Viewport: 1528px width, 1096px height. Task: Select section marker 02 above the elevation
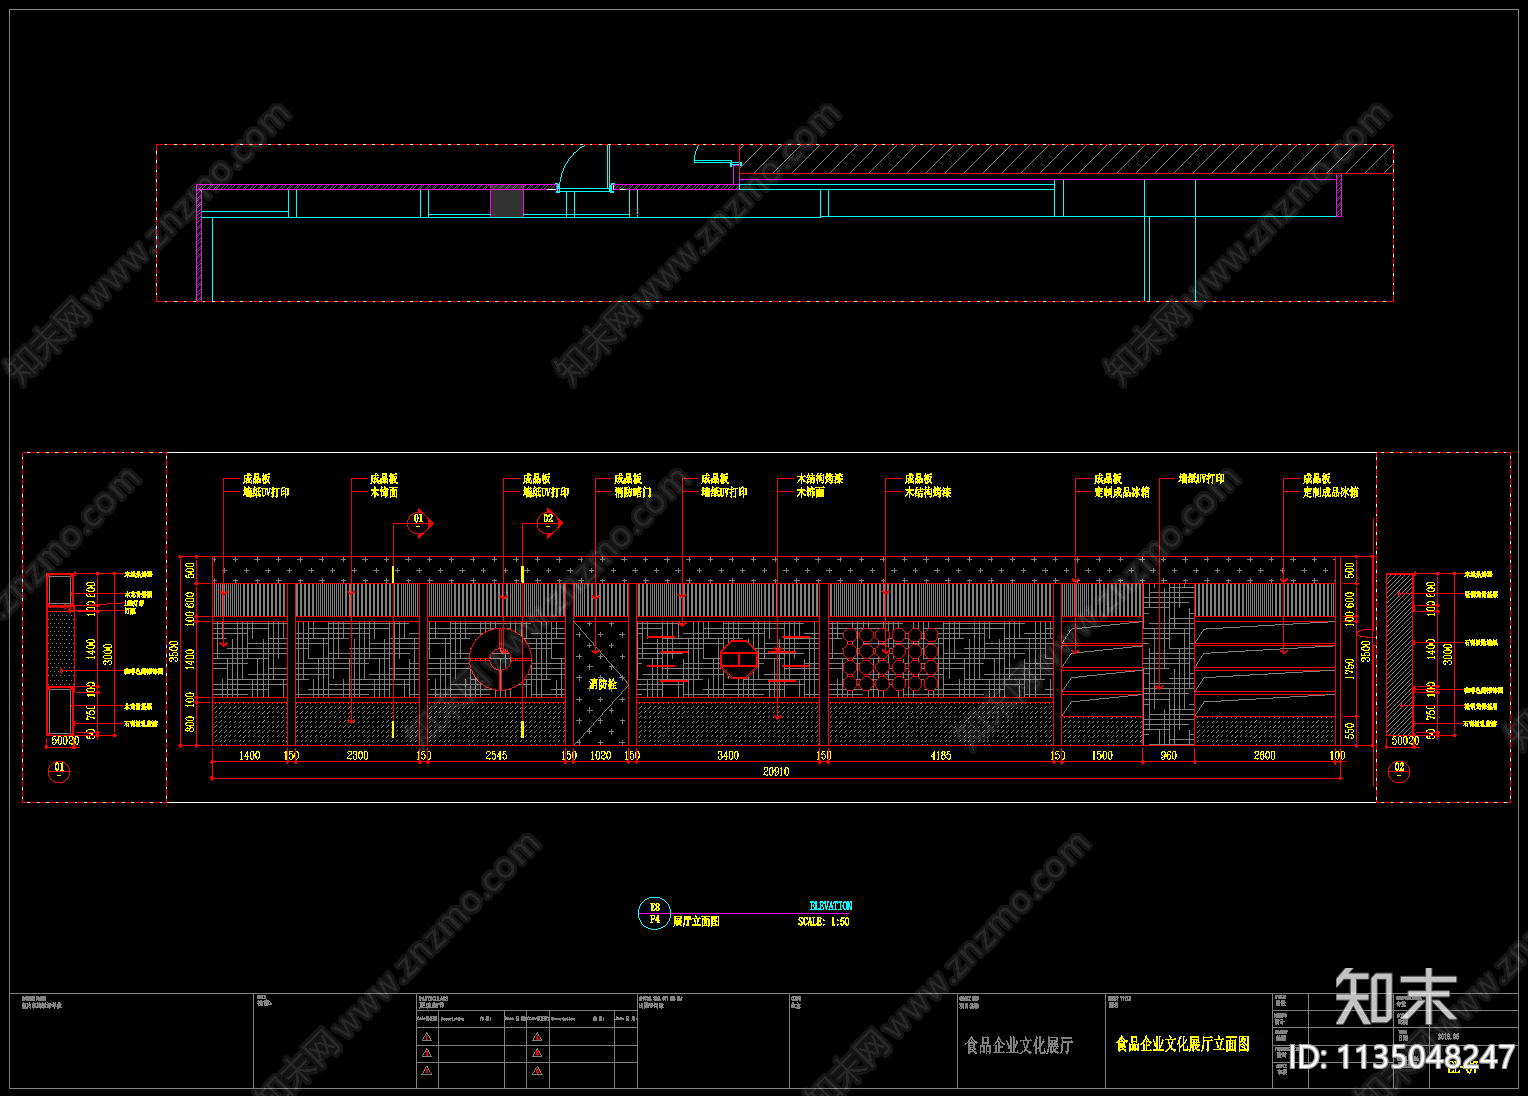click(x=548, y=522)
